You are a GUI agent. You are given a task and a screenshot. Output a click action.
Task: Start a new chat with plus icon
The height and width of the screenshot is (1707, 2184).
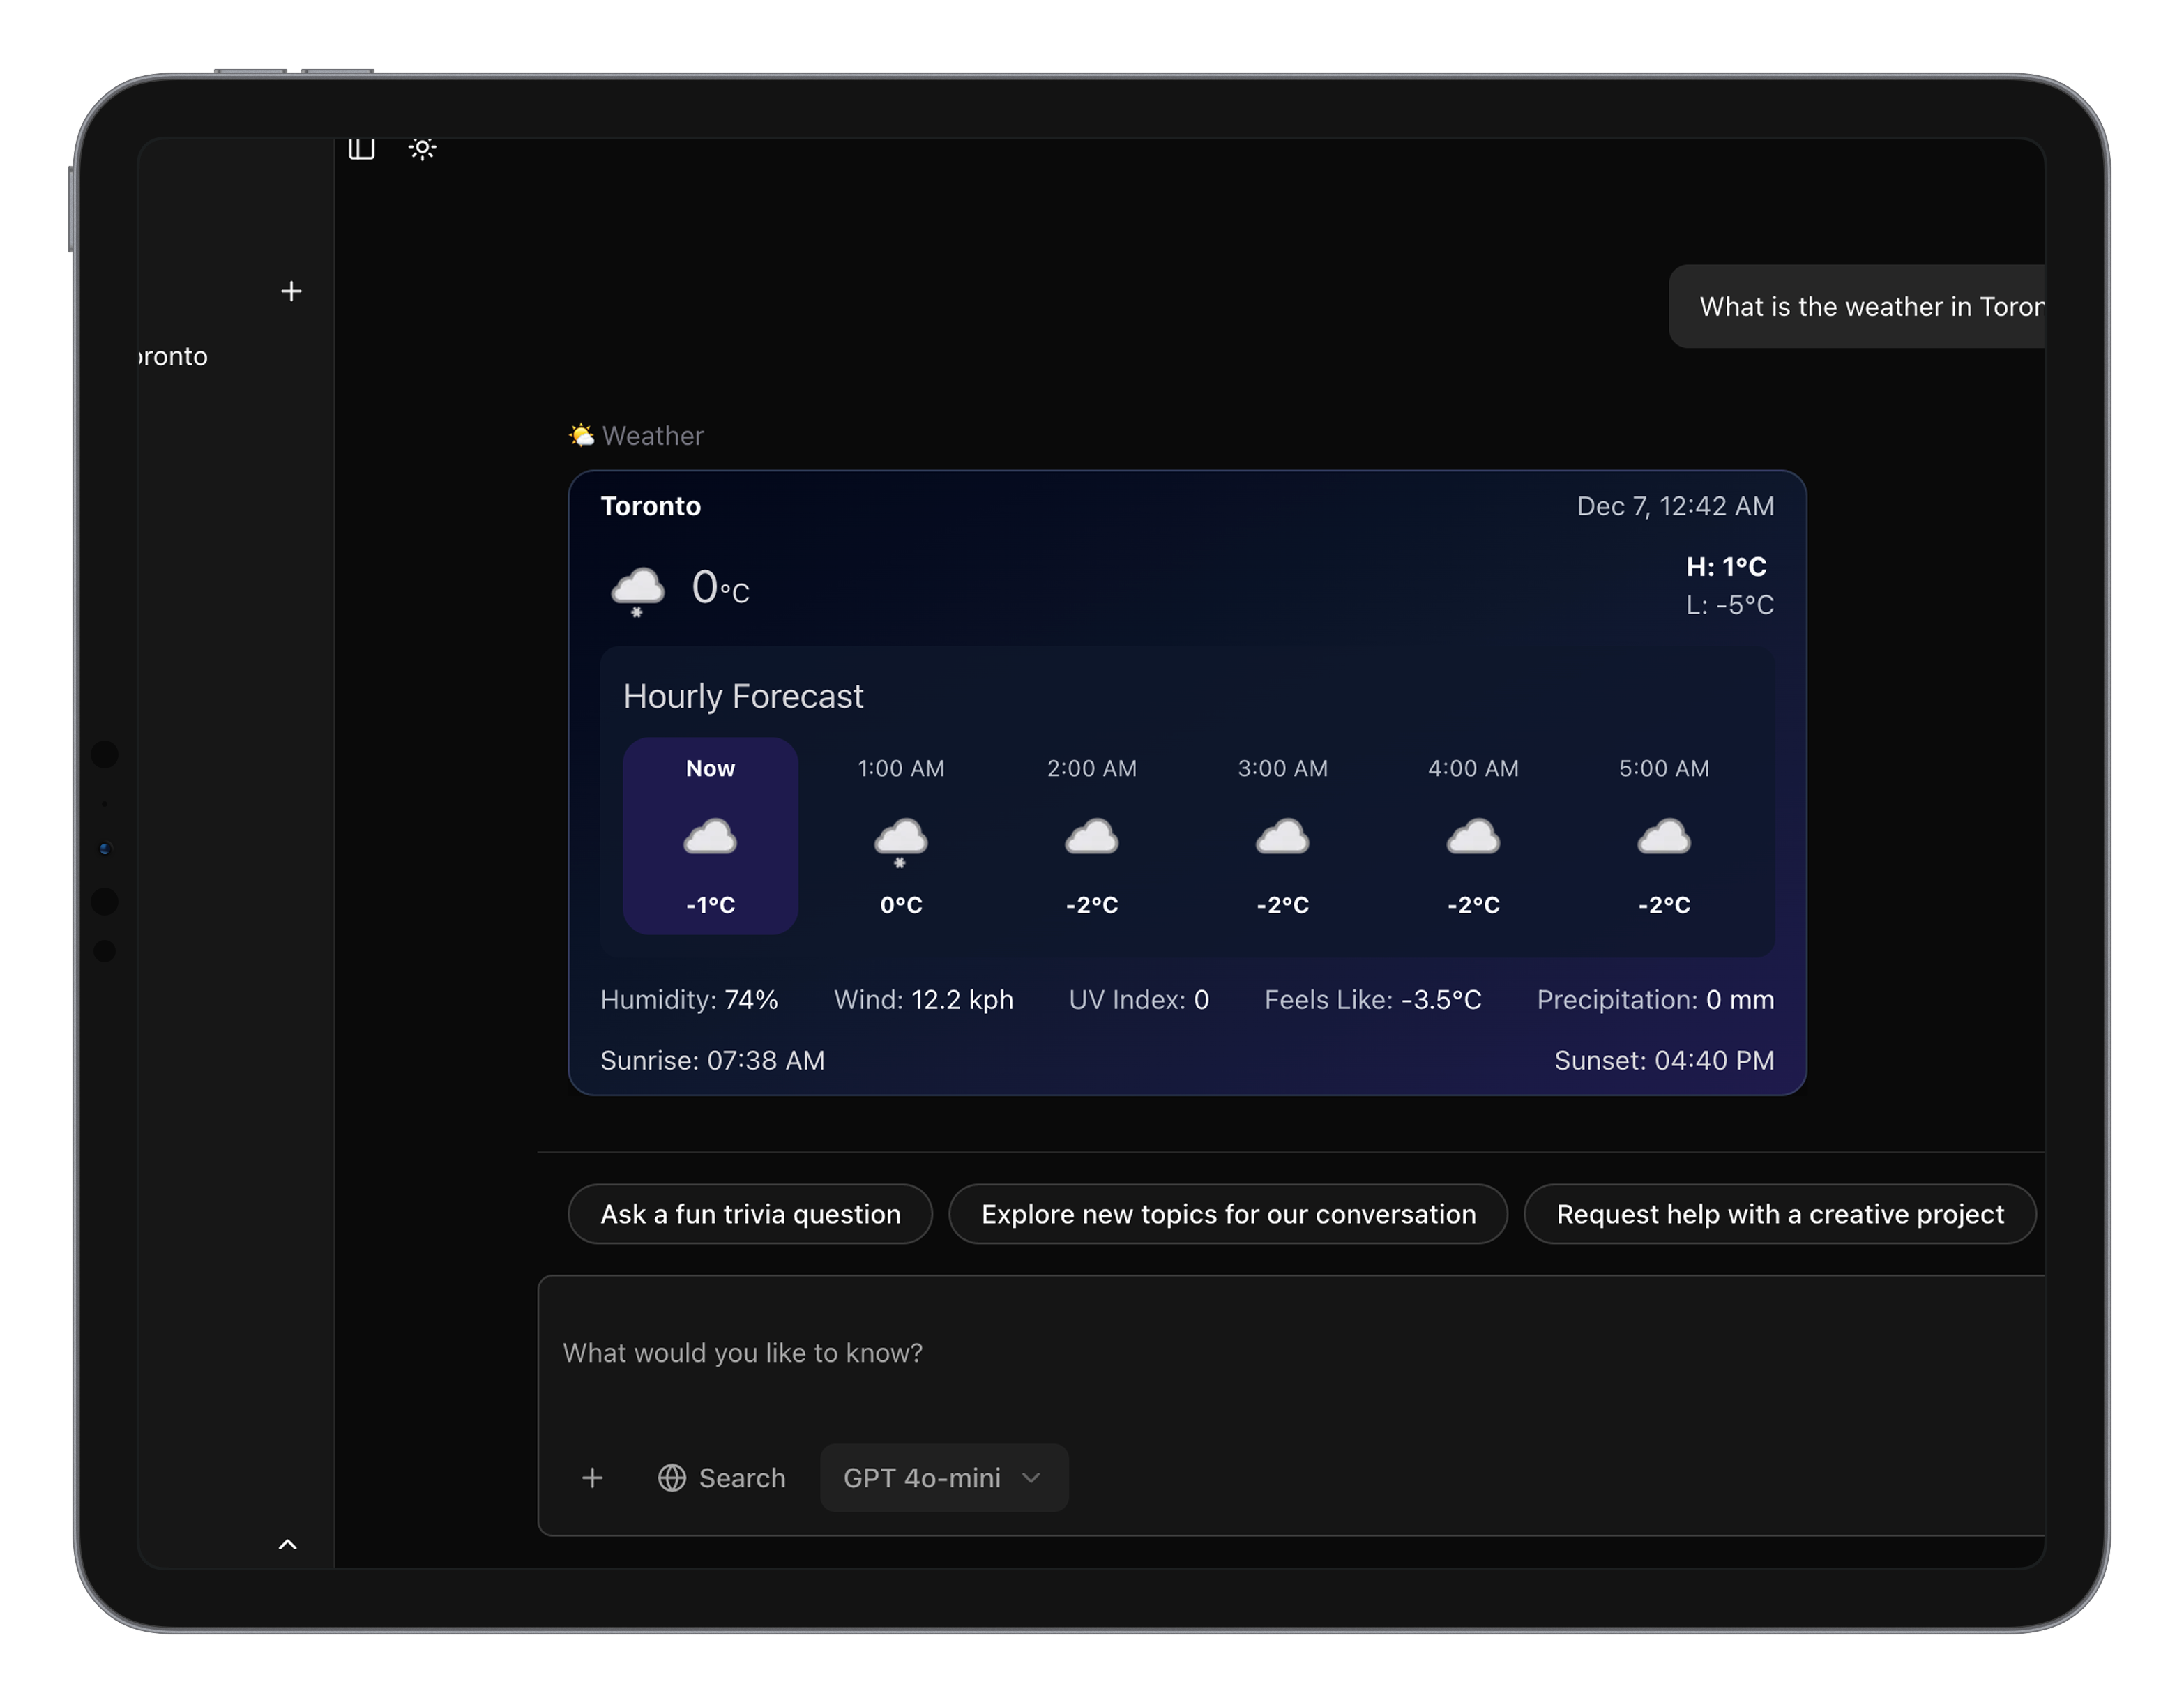click(x=291, y=291)
